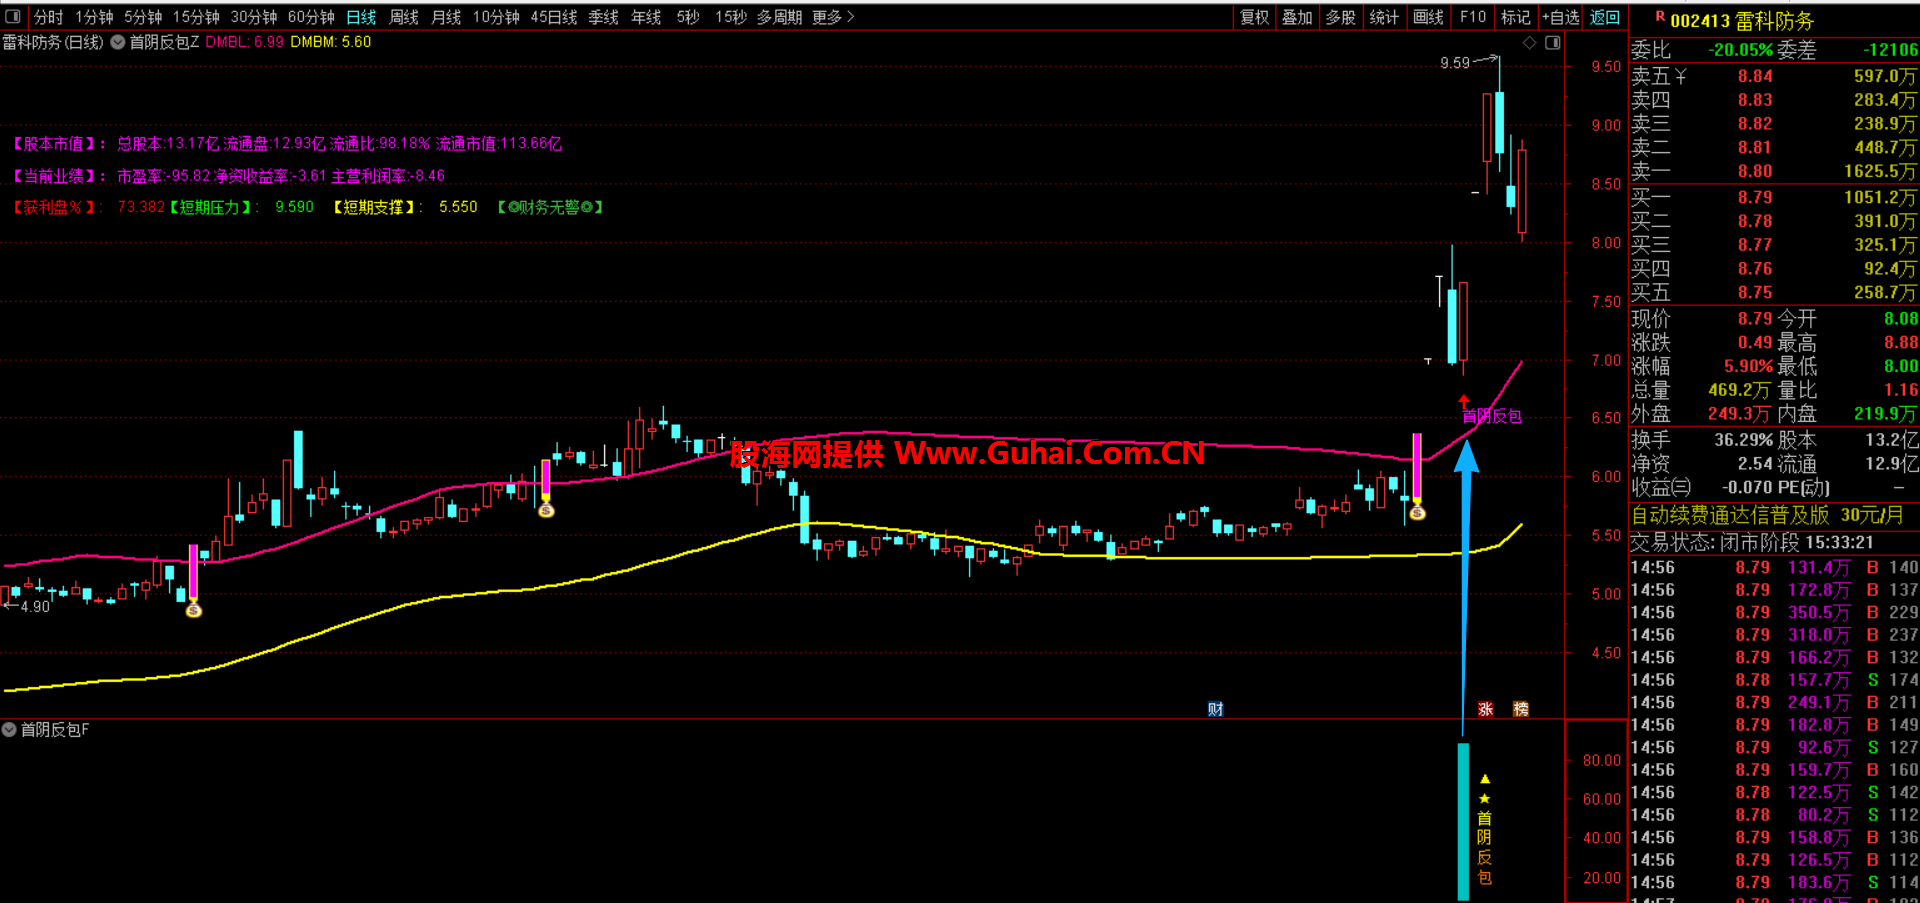Image resolution: width=1920 pixels, height=903 pixels.
Task: Toggle the right info panel icon
Action: coord(1552,42)
